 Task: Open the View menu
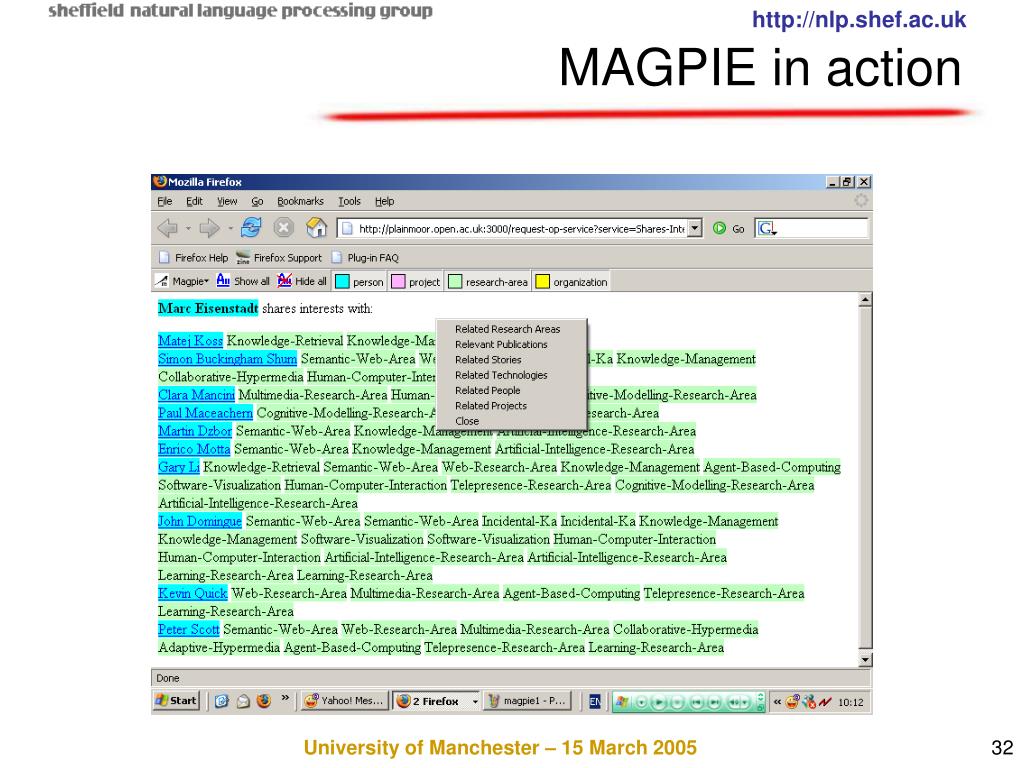227,201
